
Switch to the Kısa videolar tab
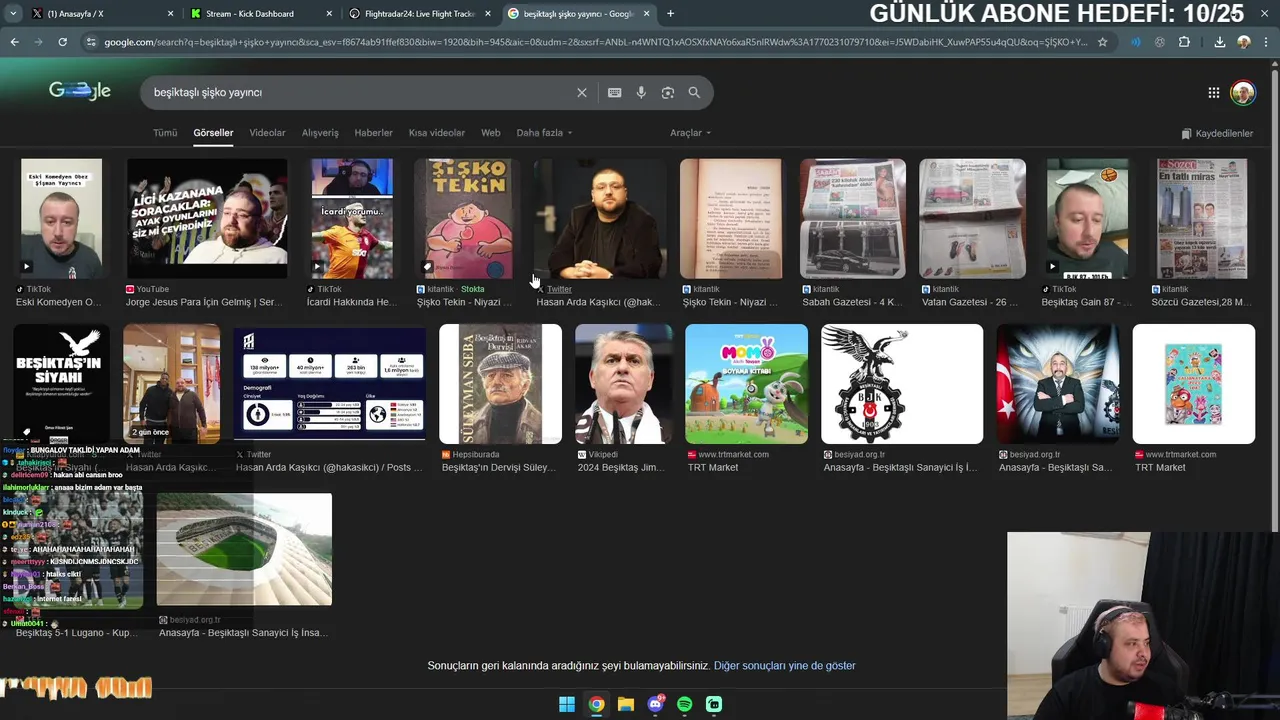(437, 132)
